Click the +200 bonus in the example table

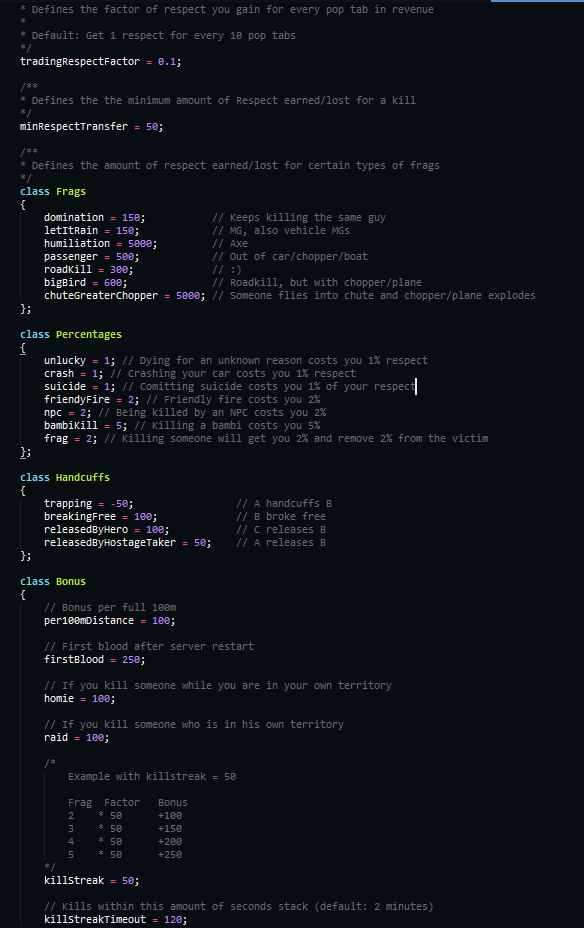click(170, 842)
